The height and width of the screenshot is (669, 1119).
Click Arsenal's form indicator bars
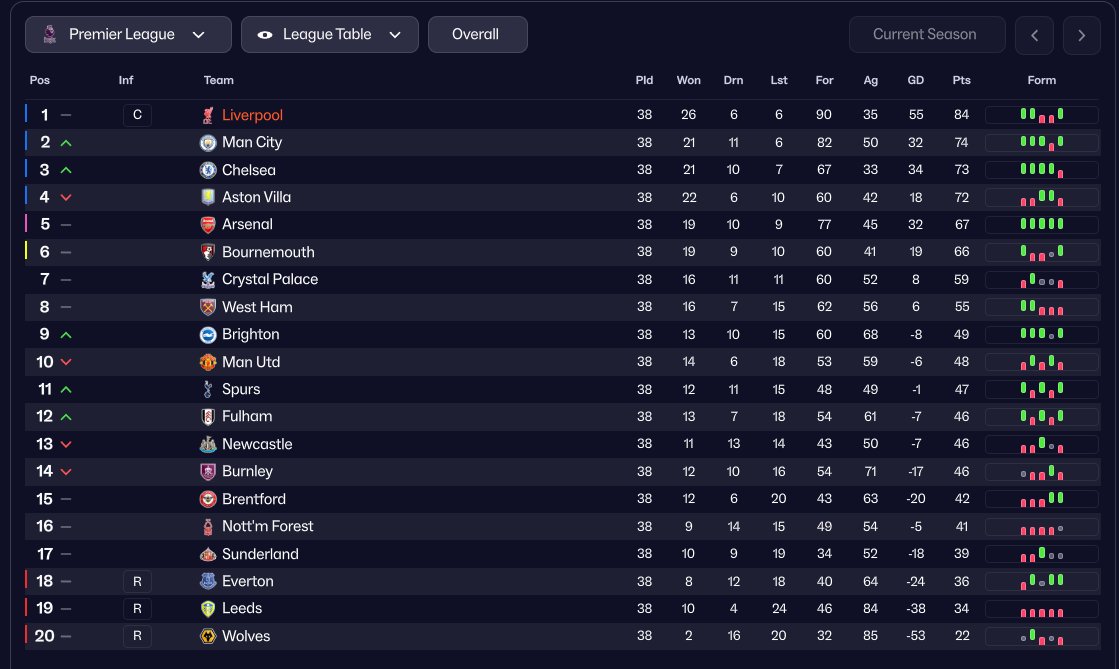(1041, 225)
